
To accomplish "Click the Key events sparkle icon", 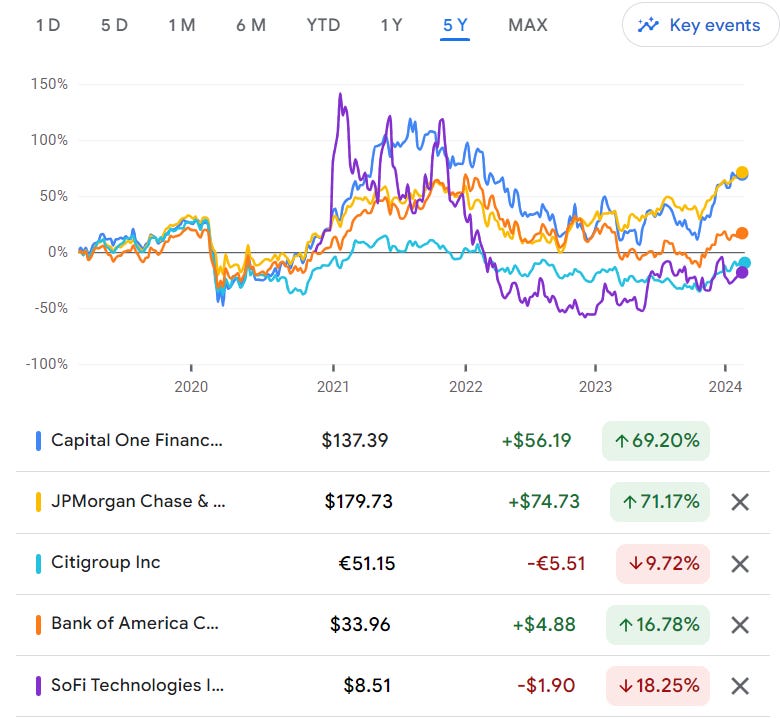I will point(648,25).
